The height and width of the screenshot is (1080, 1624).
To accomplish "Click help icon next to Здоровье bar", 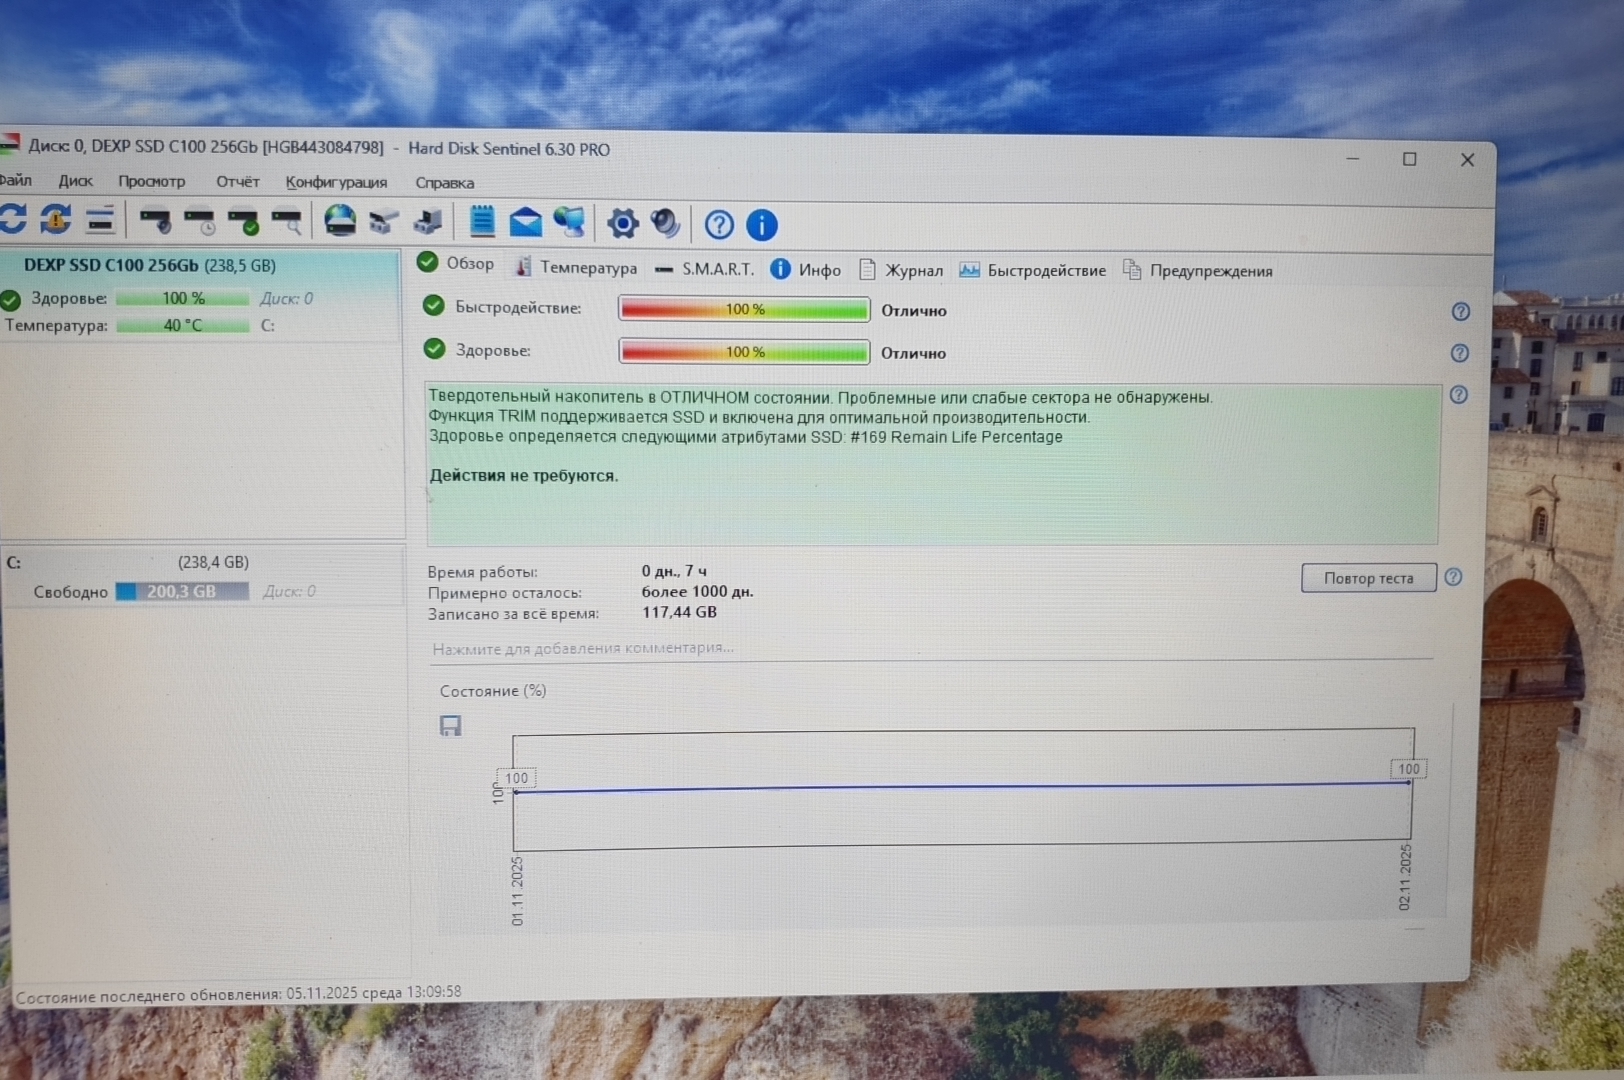I will tap(1459, 353).
